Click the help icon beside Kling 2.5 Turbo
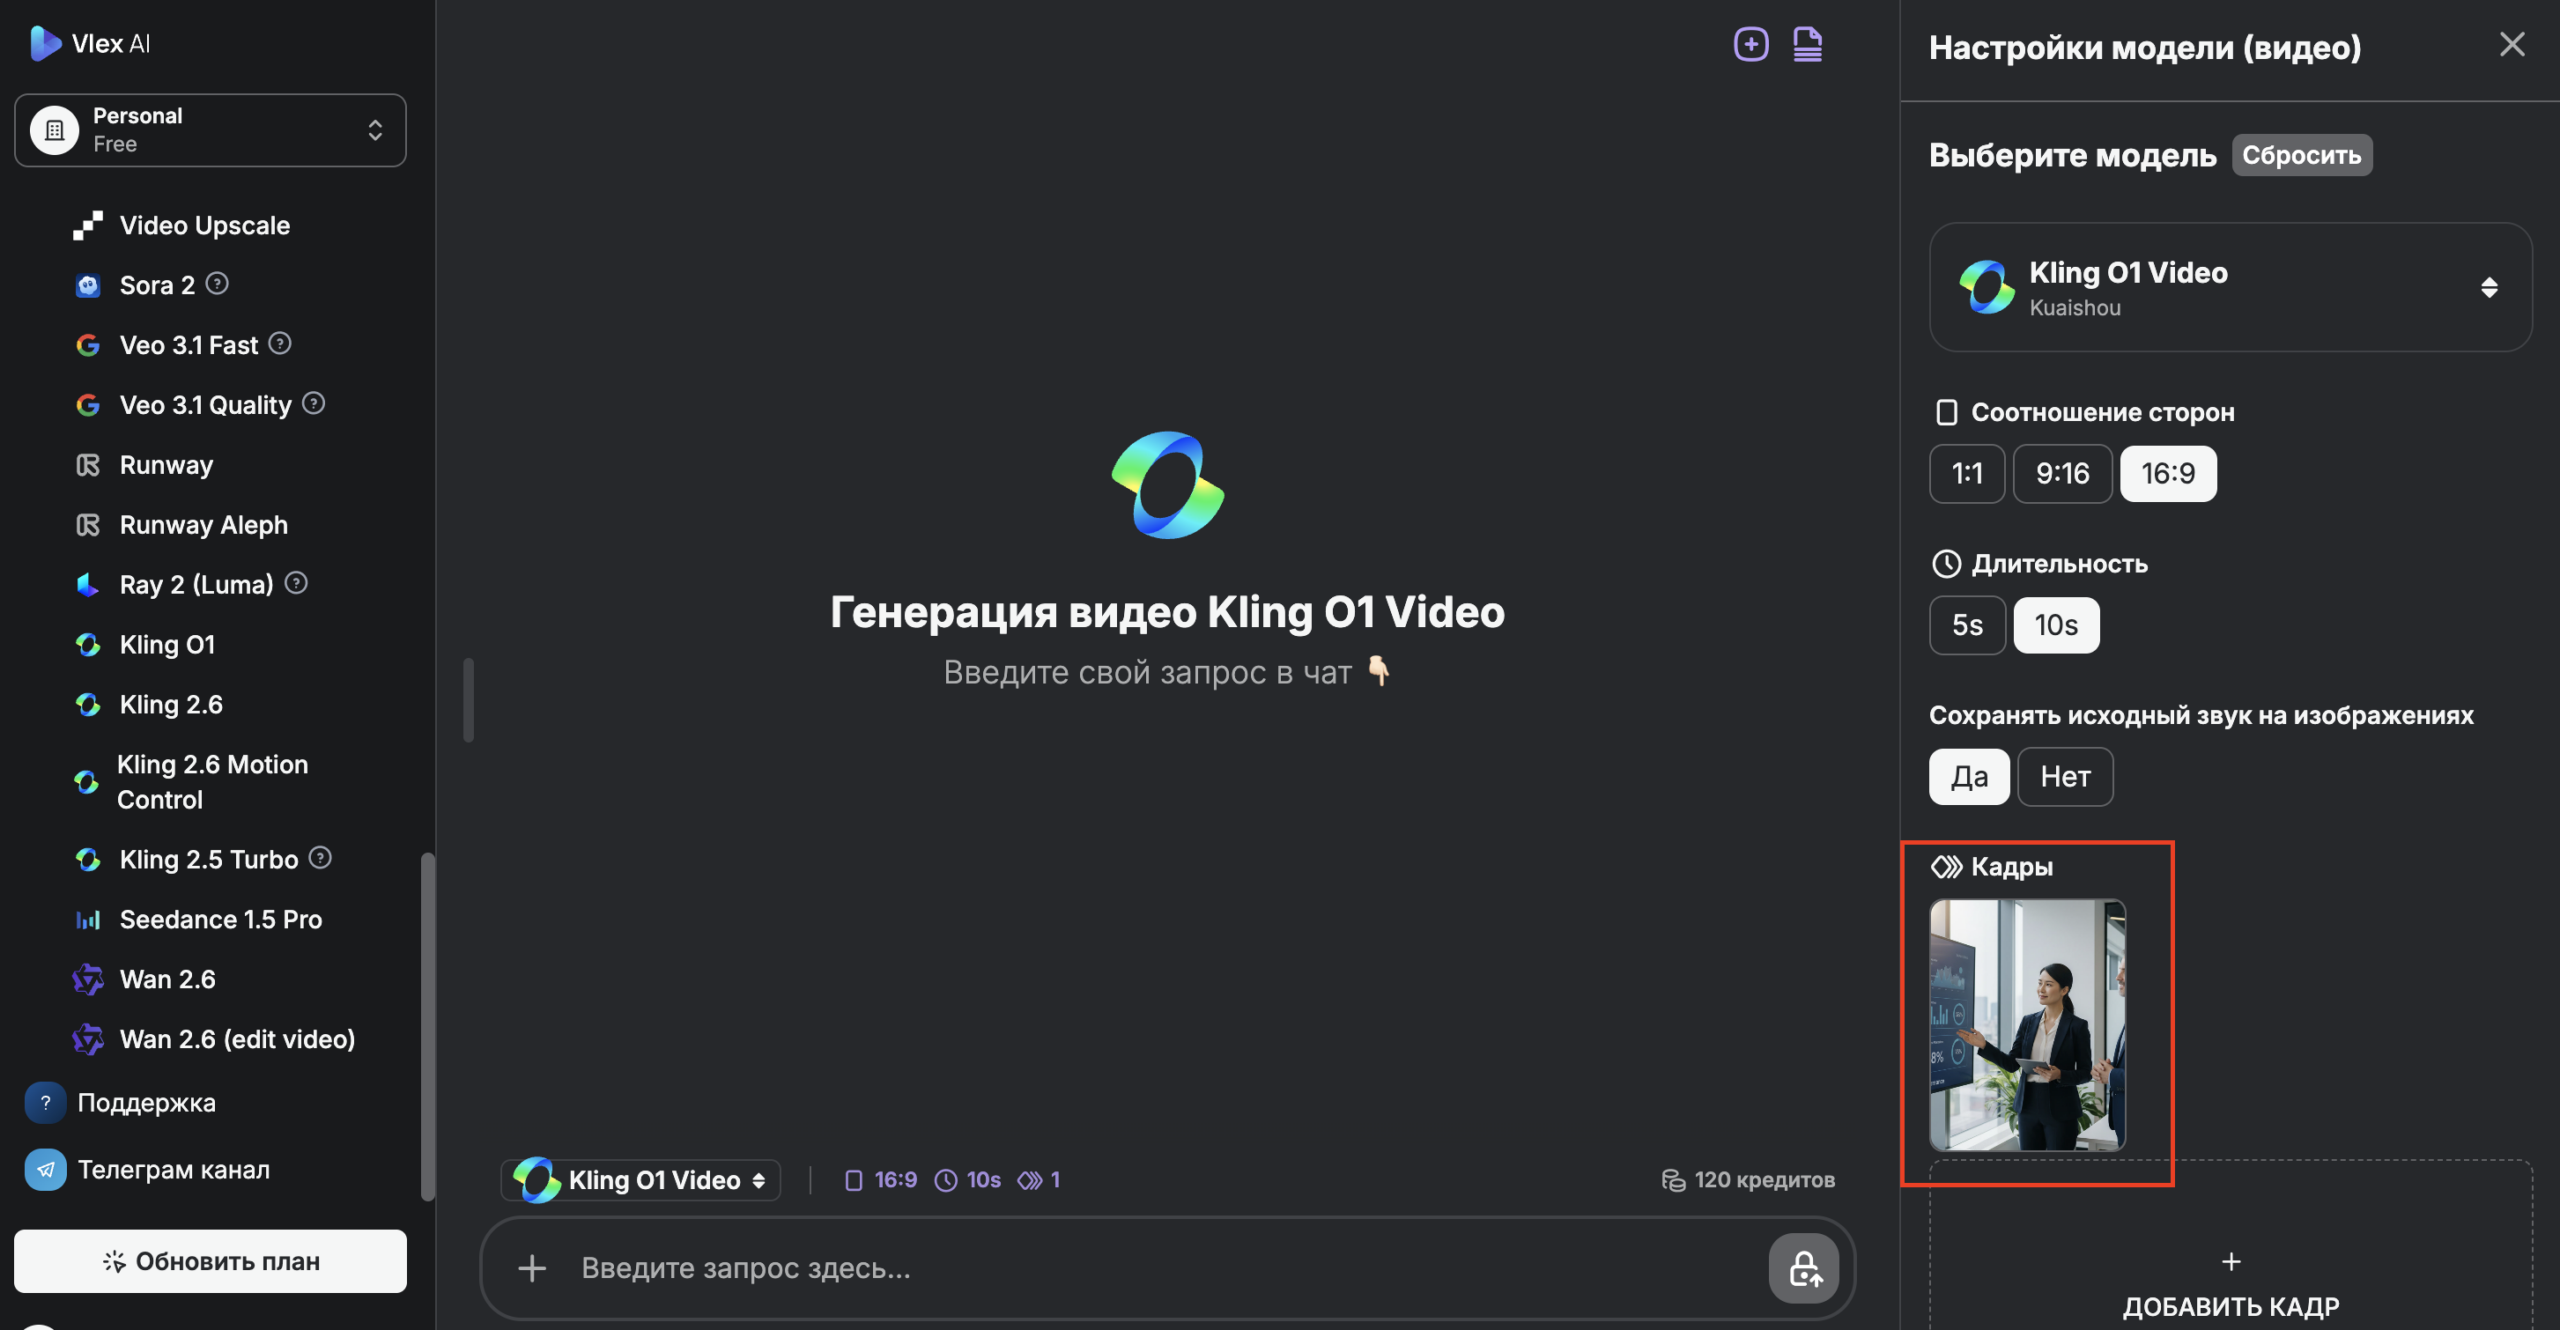The height and width of the screenshot is (1330, 2560). 320,858
